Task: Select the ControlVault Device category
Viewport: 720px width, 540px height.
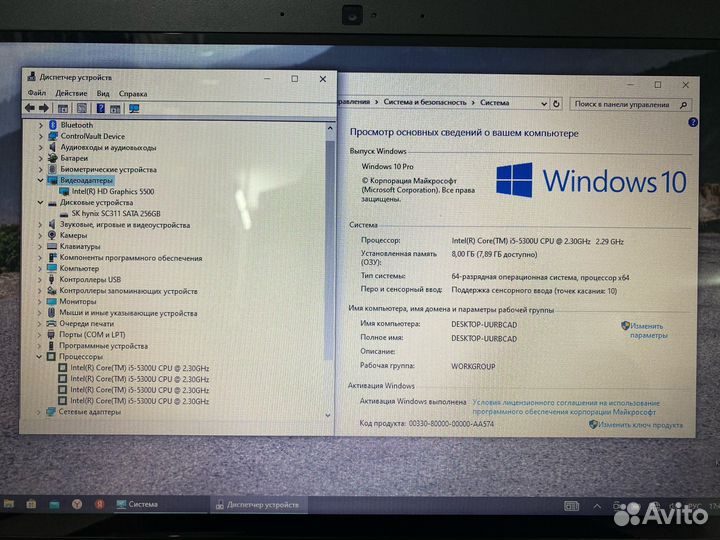Action: (92, 136)
